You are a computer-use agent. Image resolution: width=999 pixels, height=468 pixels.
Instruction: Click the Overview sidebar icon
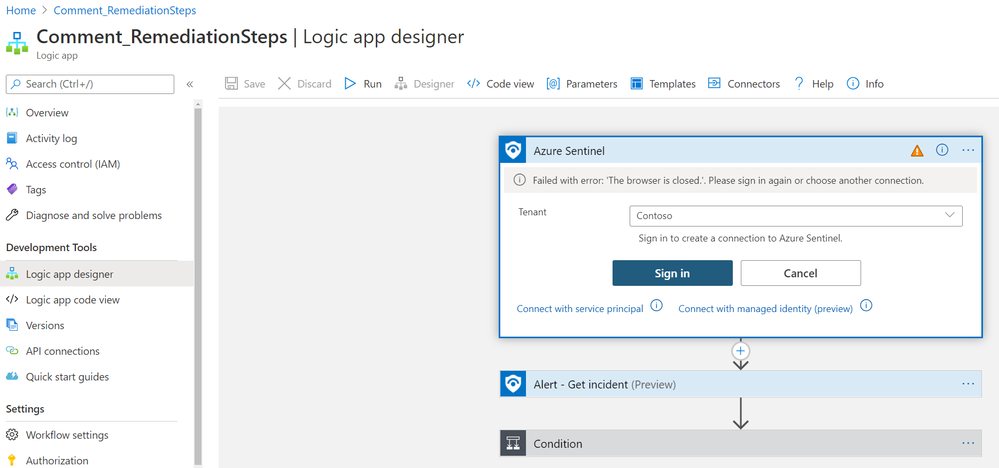(x=12, y=113)
